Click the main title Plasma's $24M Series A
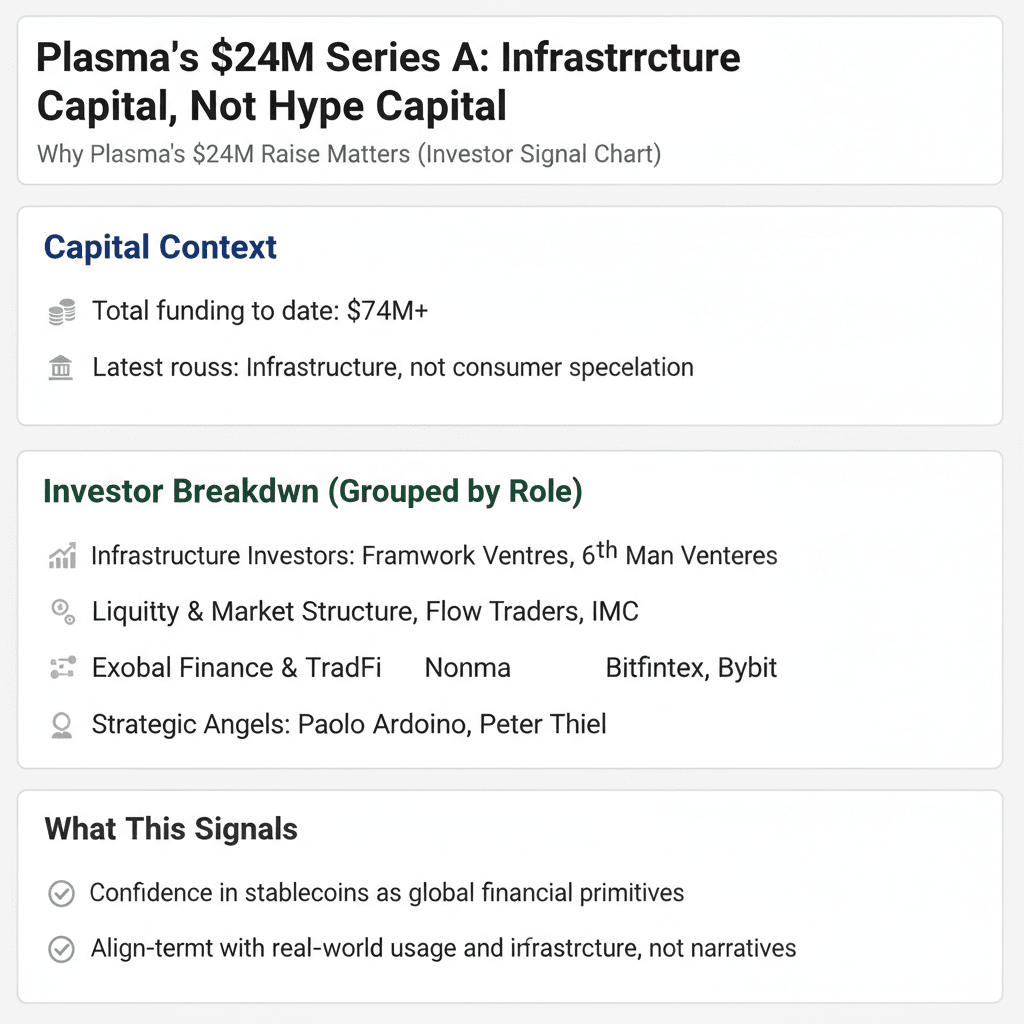1024x1024 pixels. (x=388, y=81)
